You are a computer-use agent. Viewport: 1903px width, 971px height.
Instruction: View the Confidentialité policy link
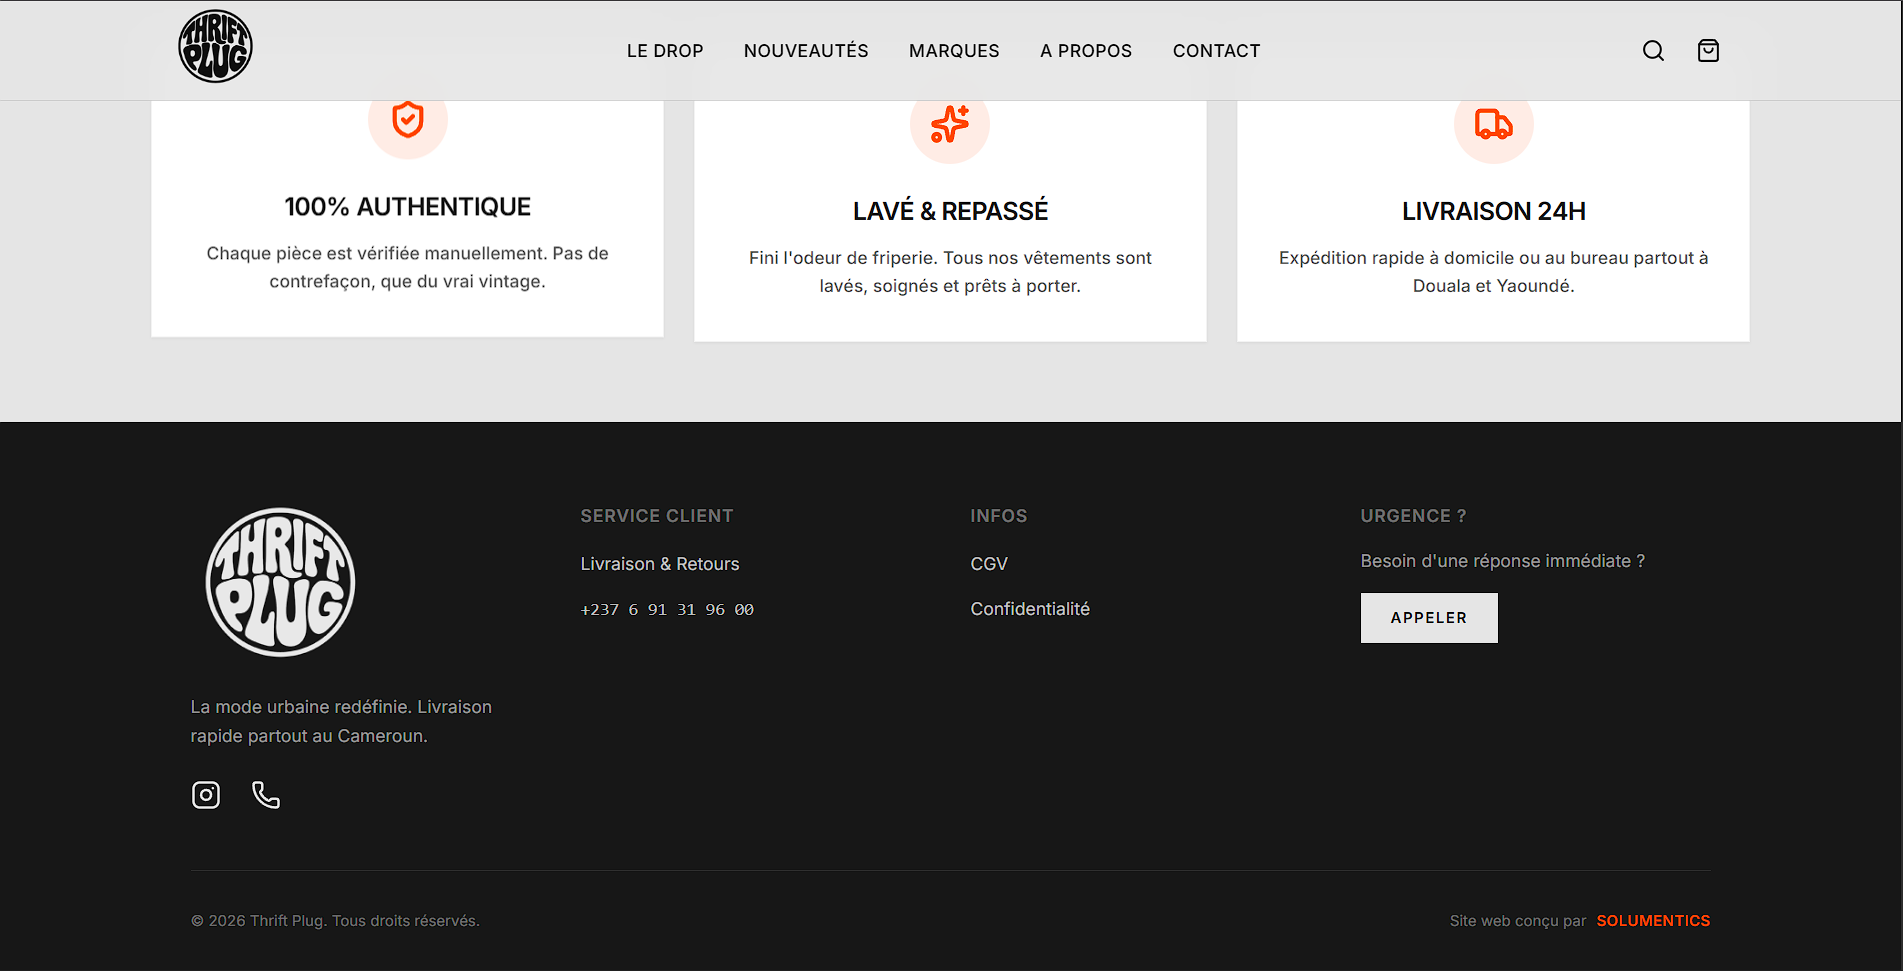(x=1030, y=609)
